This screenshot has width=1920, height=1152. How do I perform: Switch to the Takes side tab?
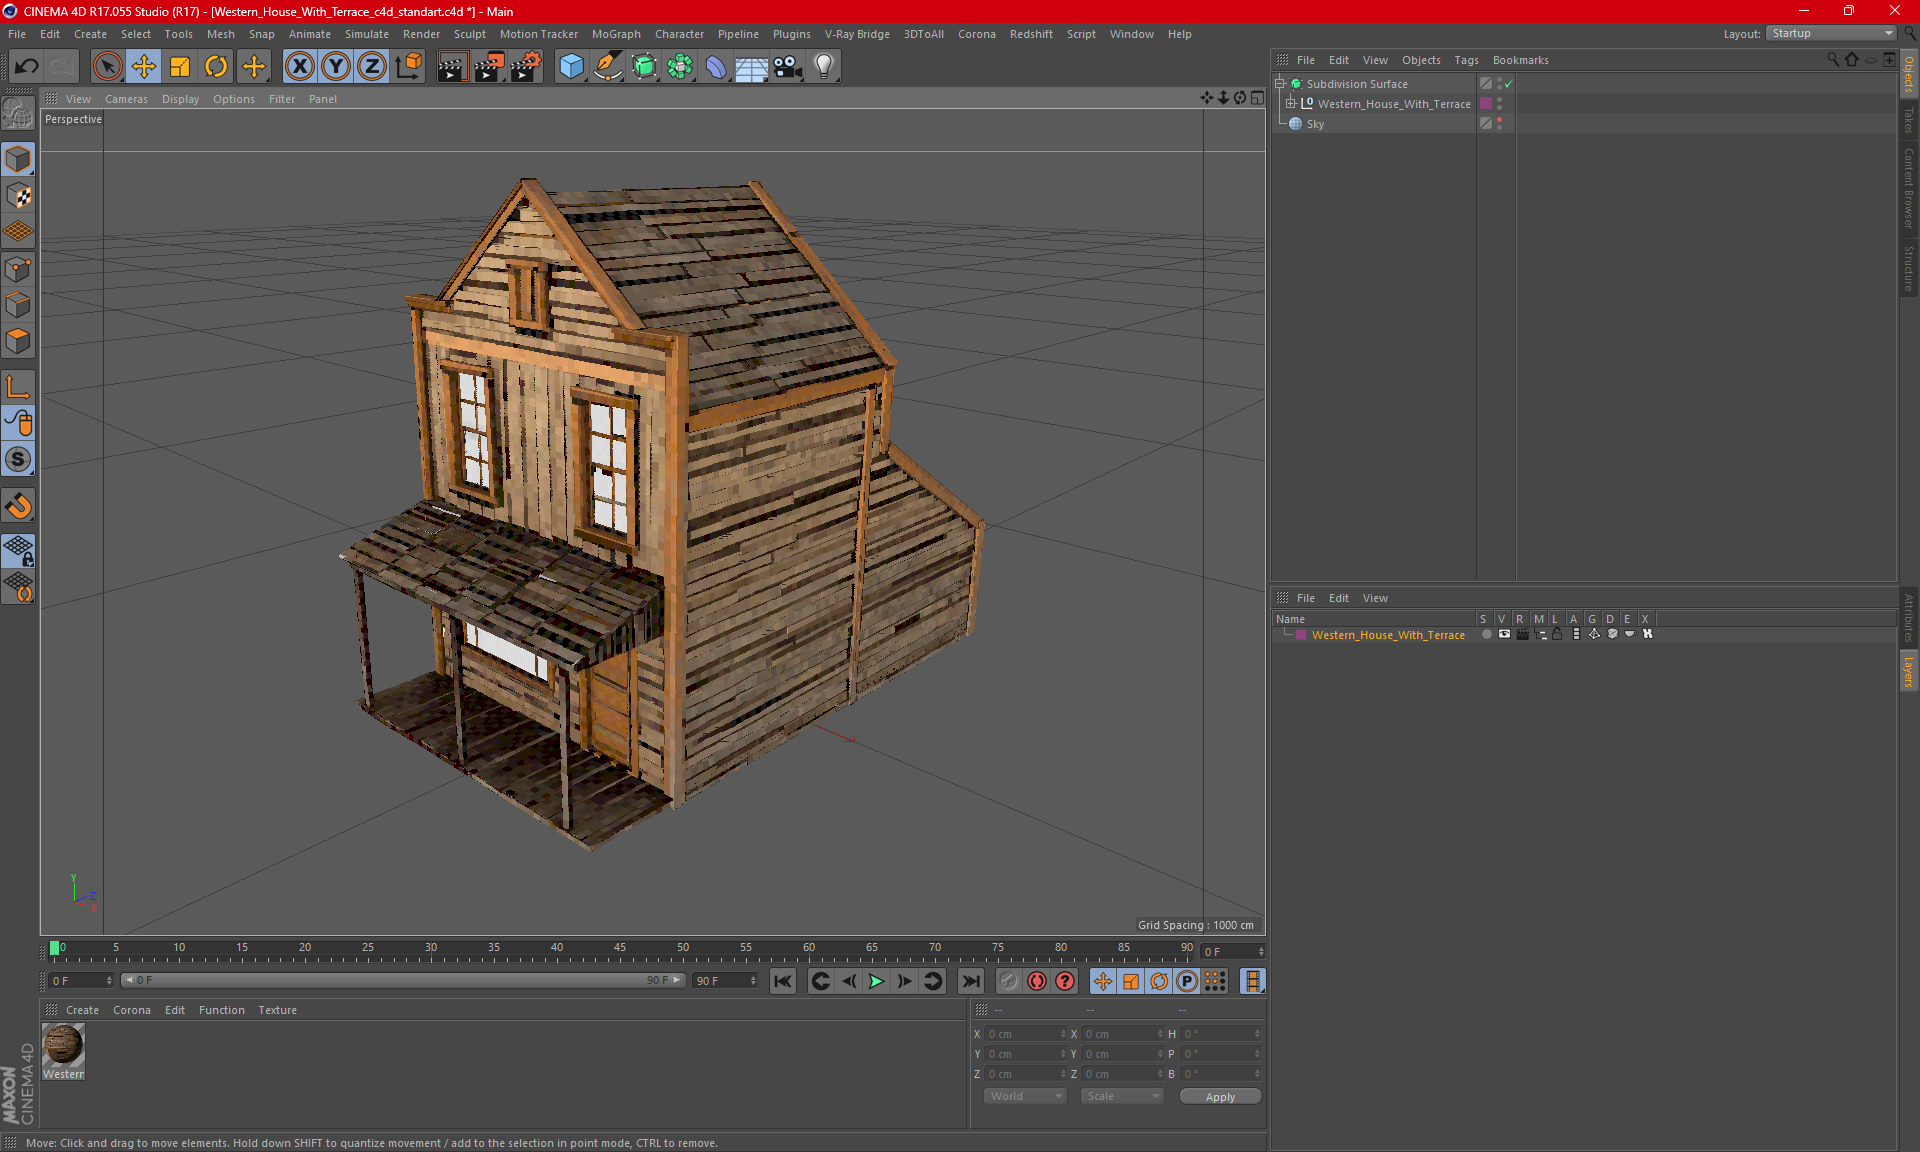1909,120
